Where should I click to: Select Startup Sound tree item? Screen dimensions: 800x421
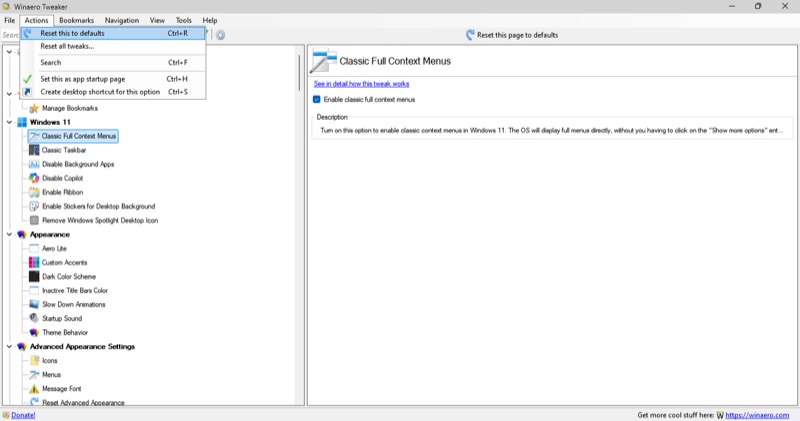click(62, 318)
